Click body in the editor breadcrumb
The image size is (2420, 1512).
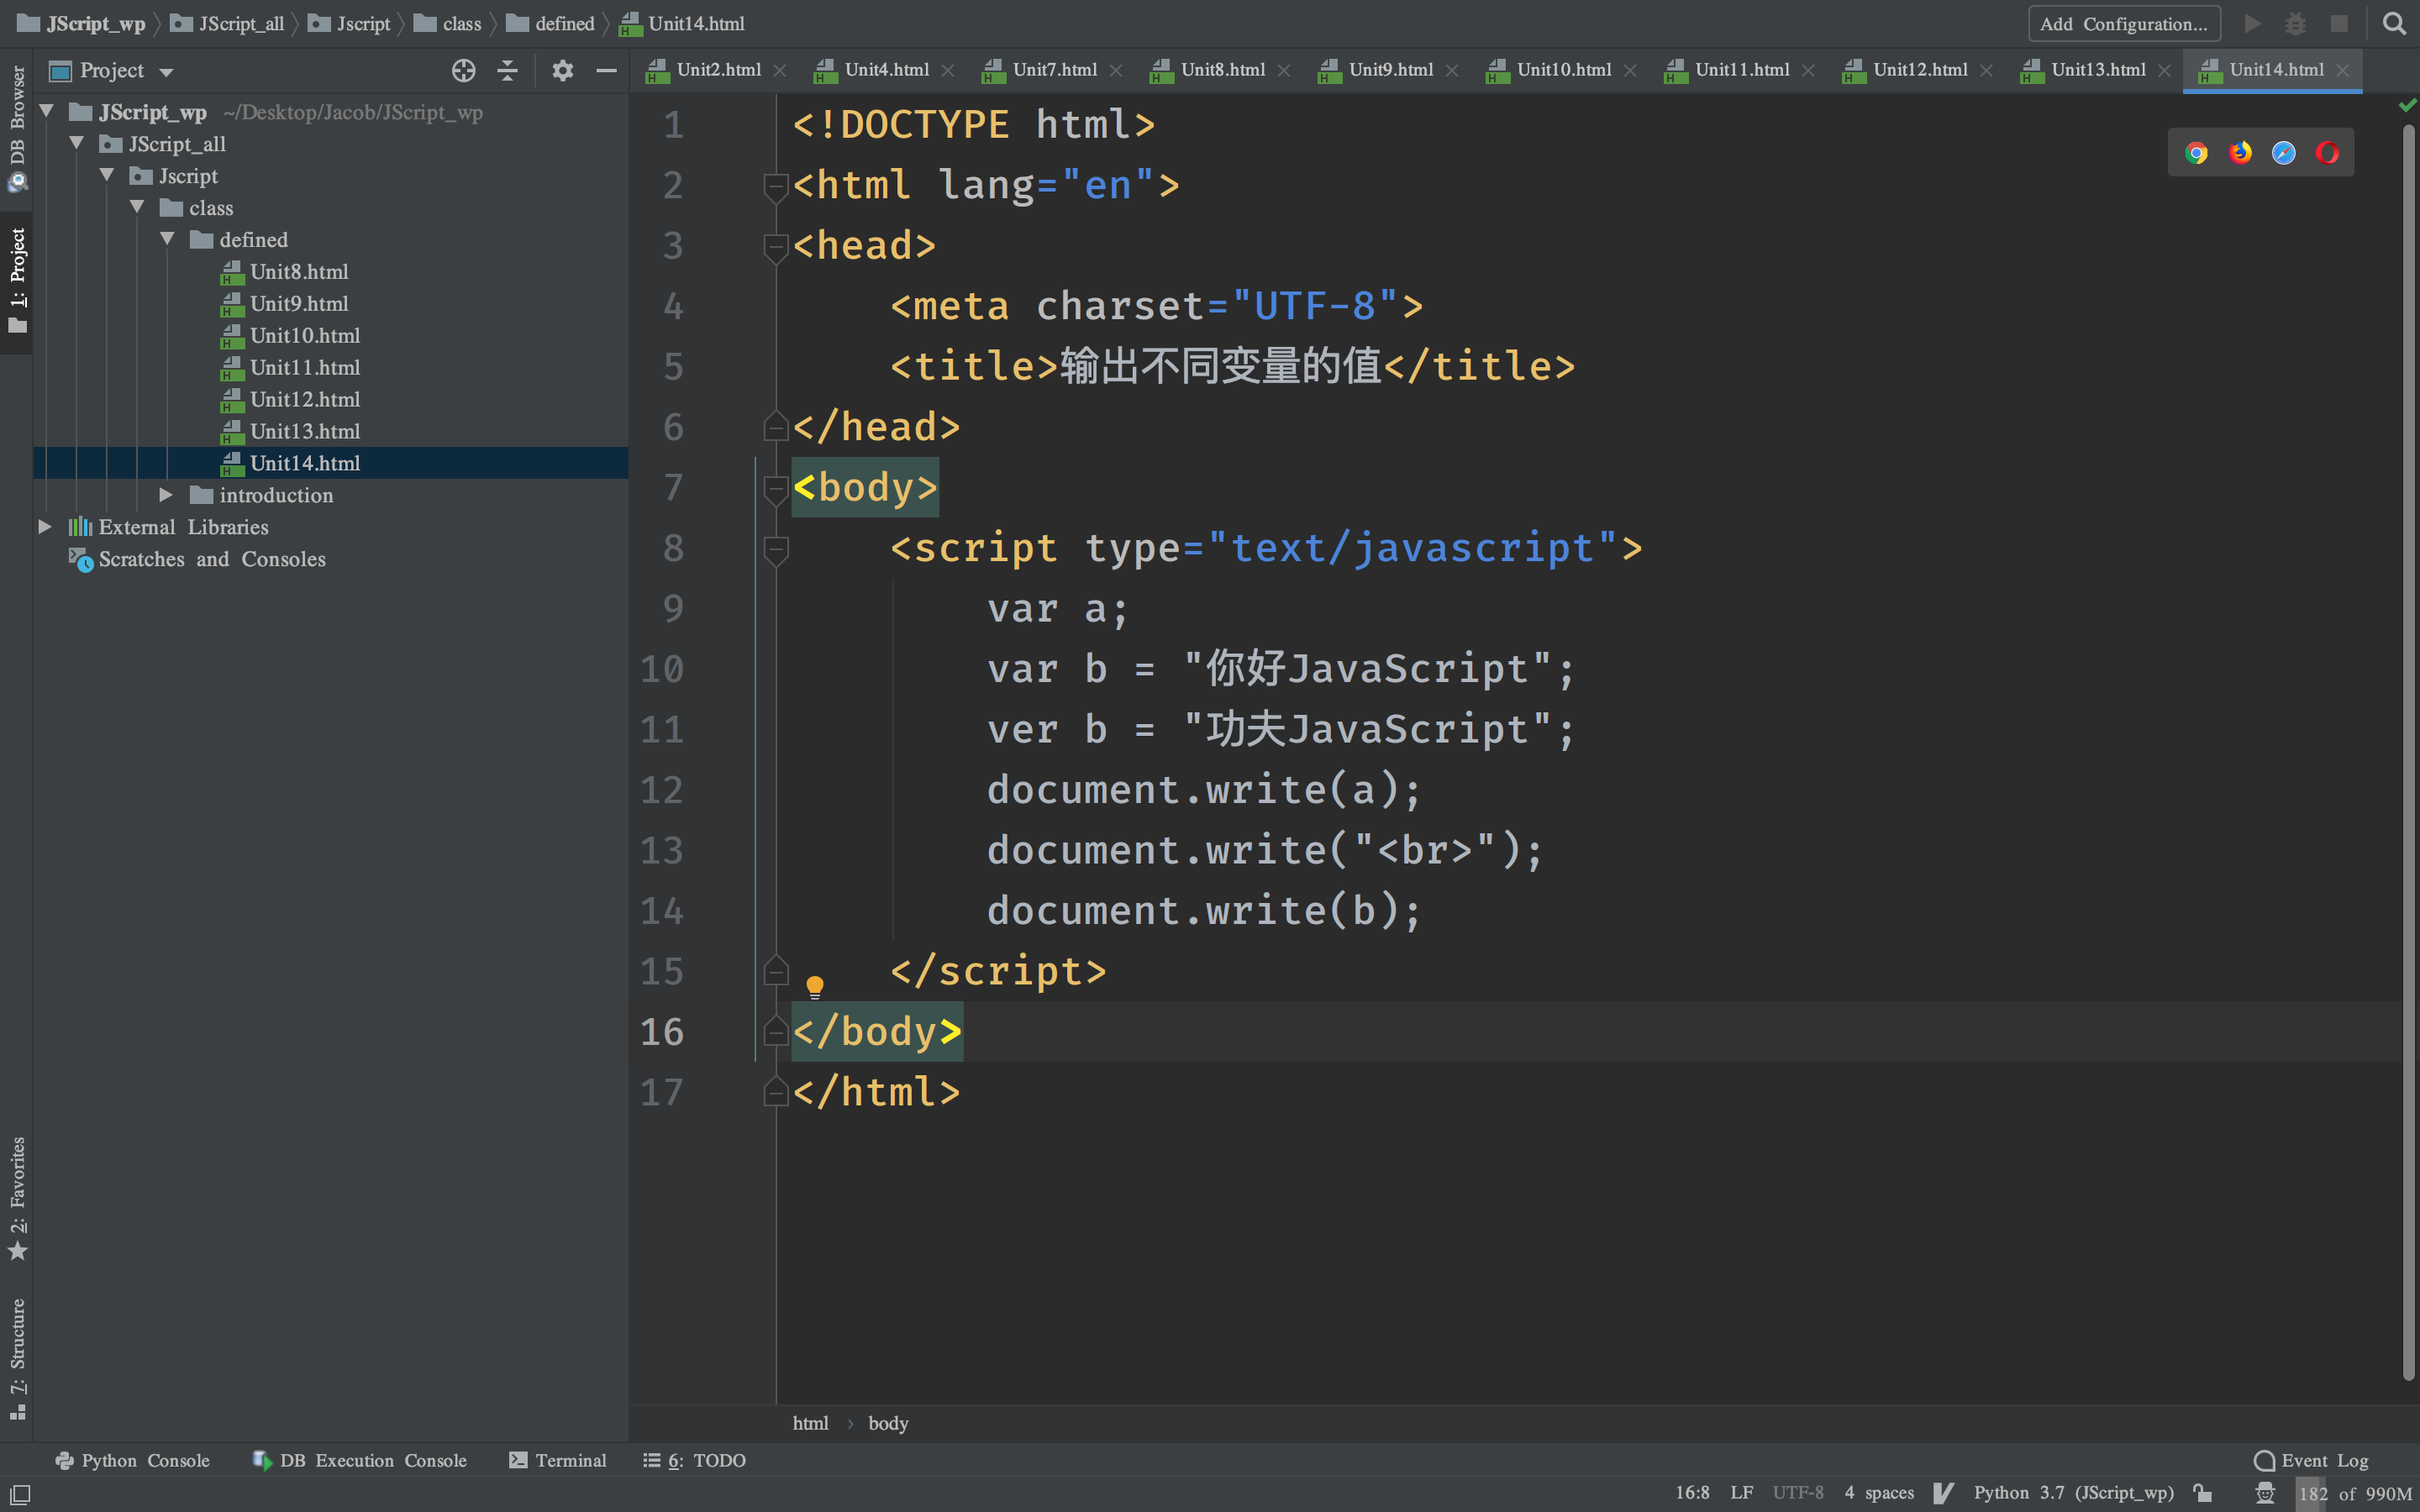point(888,1423)
